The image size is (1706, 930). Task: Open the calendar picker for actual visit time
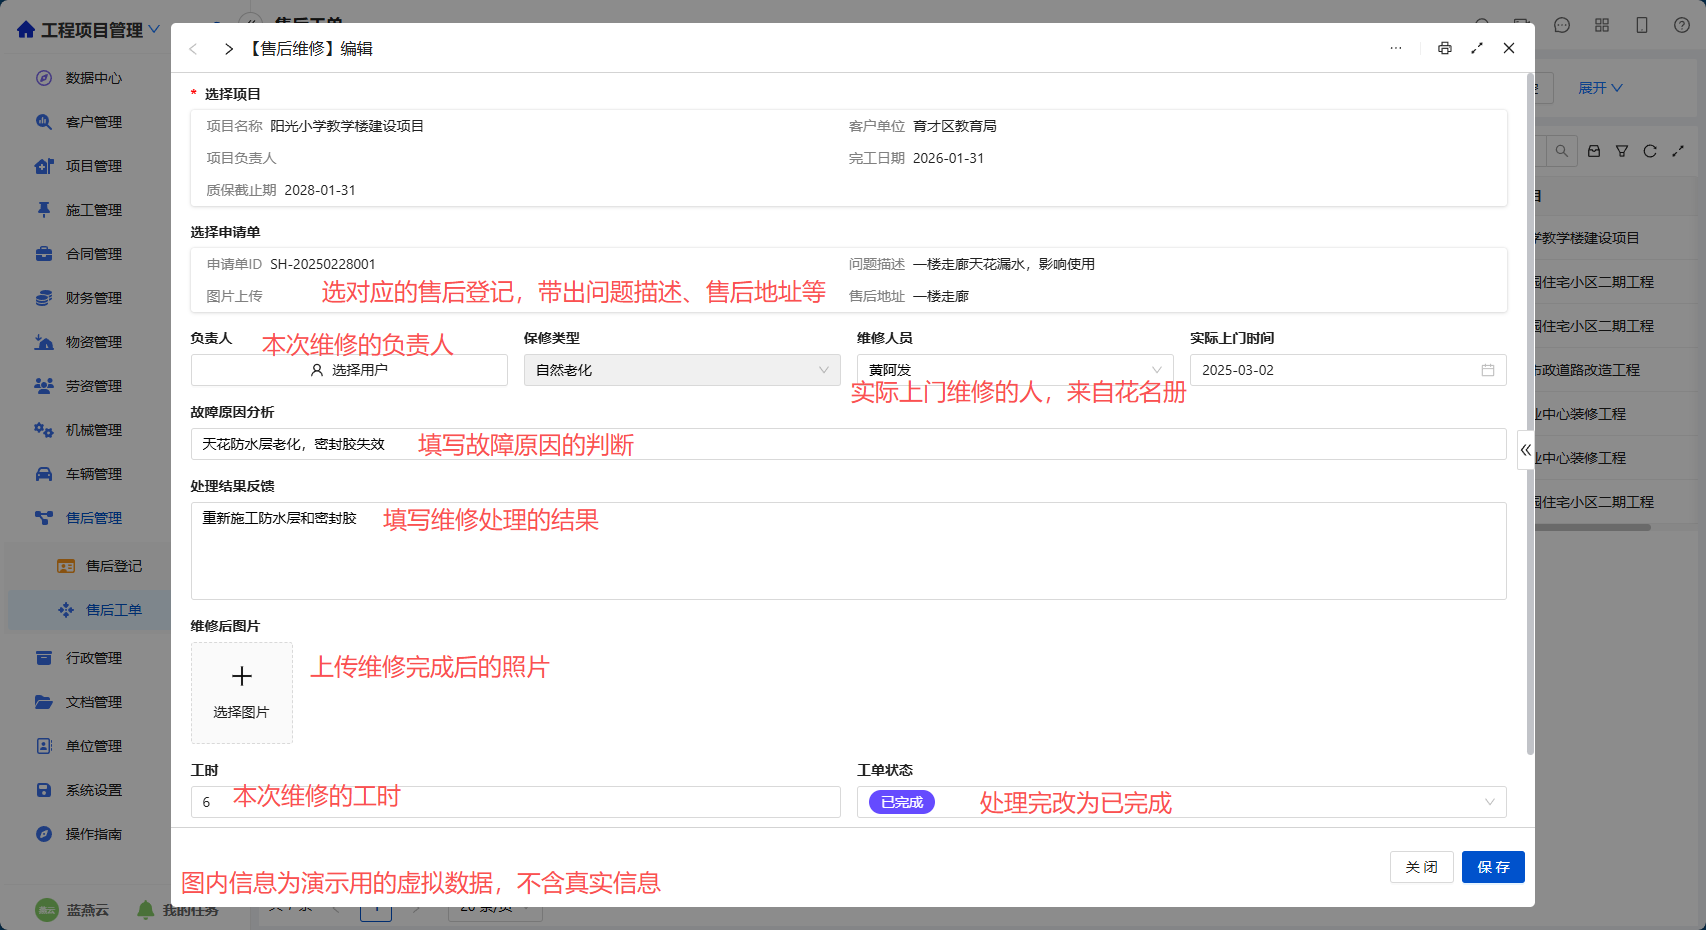pos(1488,370)
